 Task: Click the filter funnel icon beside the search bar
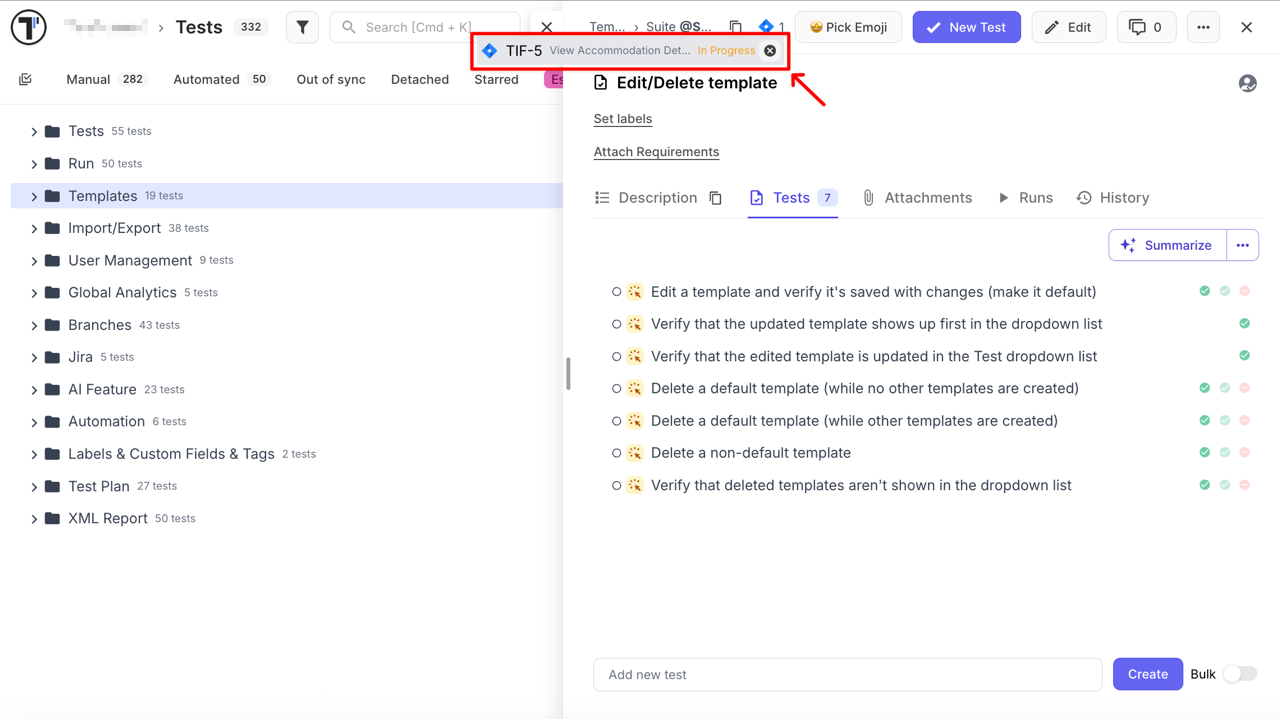click(x=302, y=27)
